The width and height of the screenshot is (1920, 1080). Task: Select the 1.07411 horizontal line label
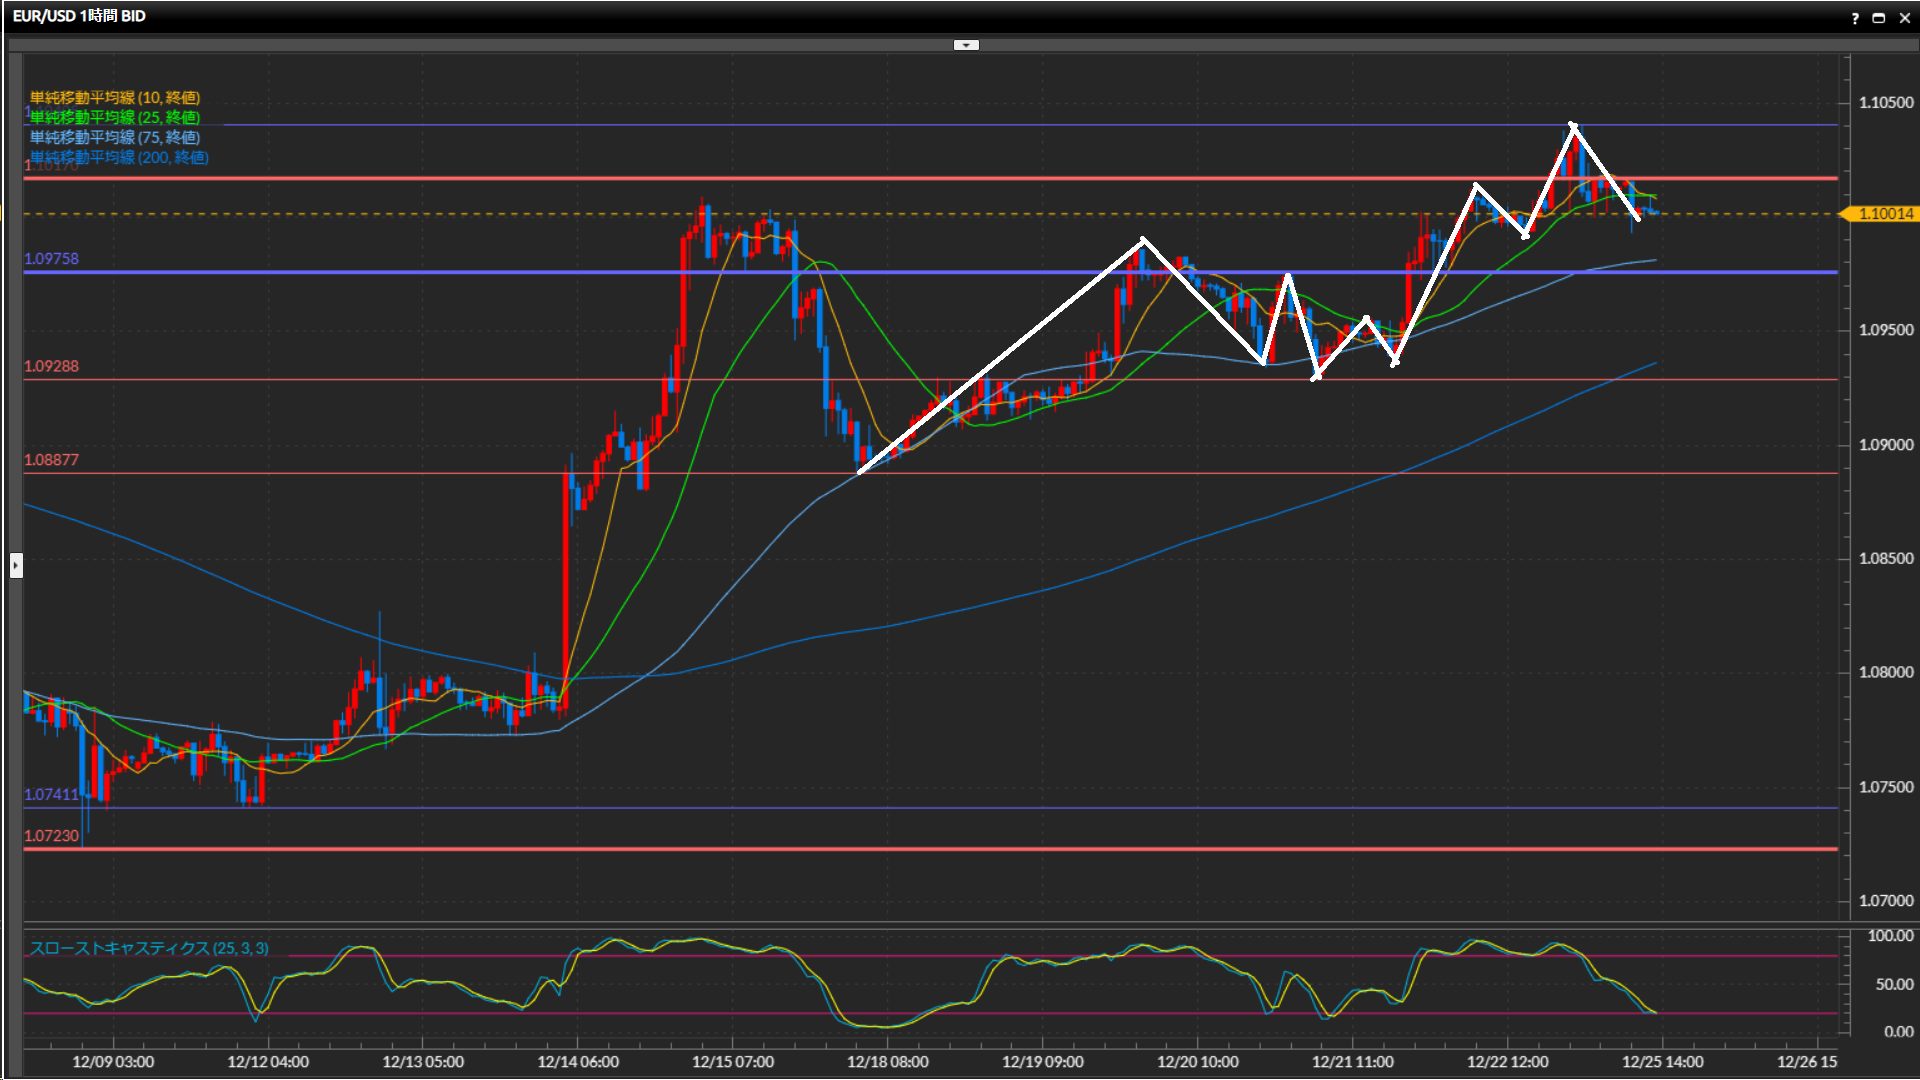point(51,794)
